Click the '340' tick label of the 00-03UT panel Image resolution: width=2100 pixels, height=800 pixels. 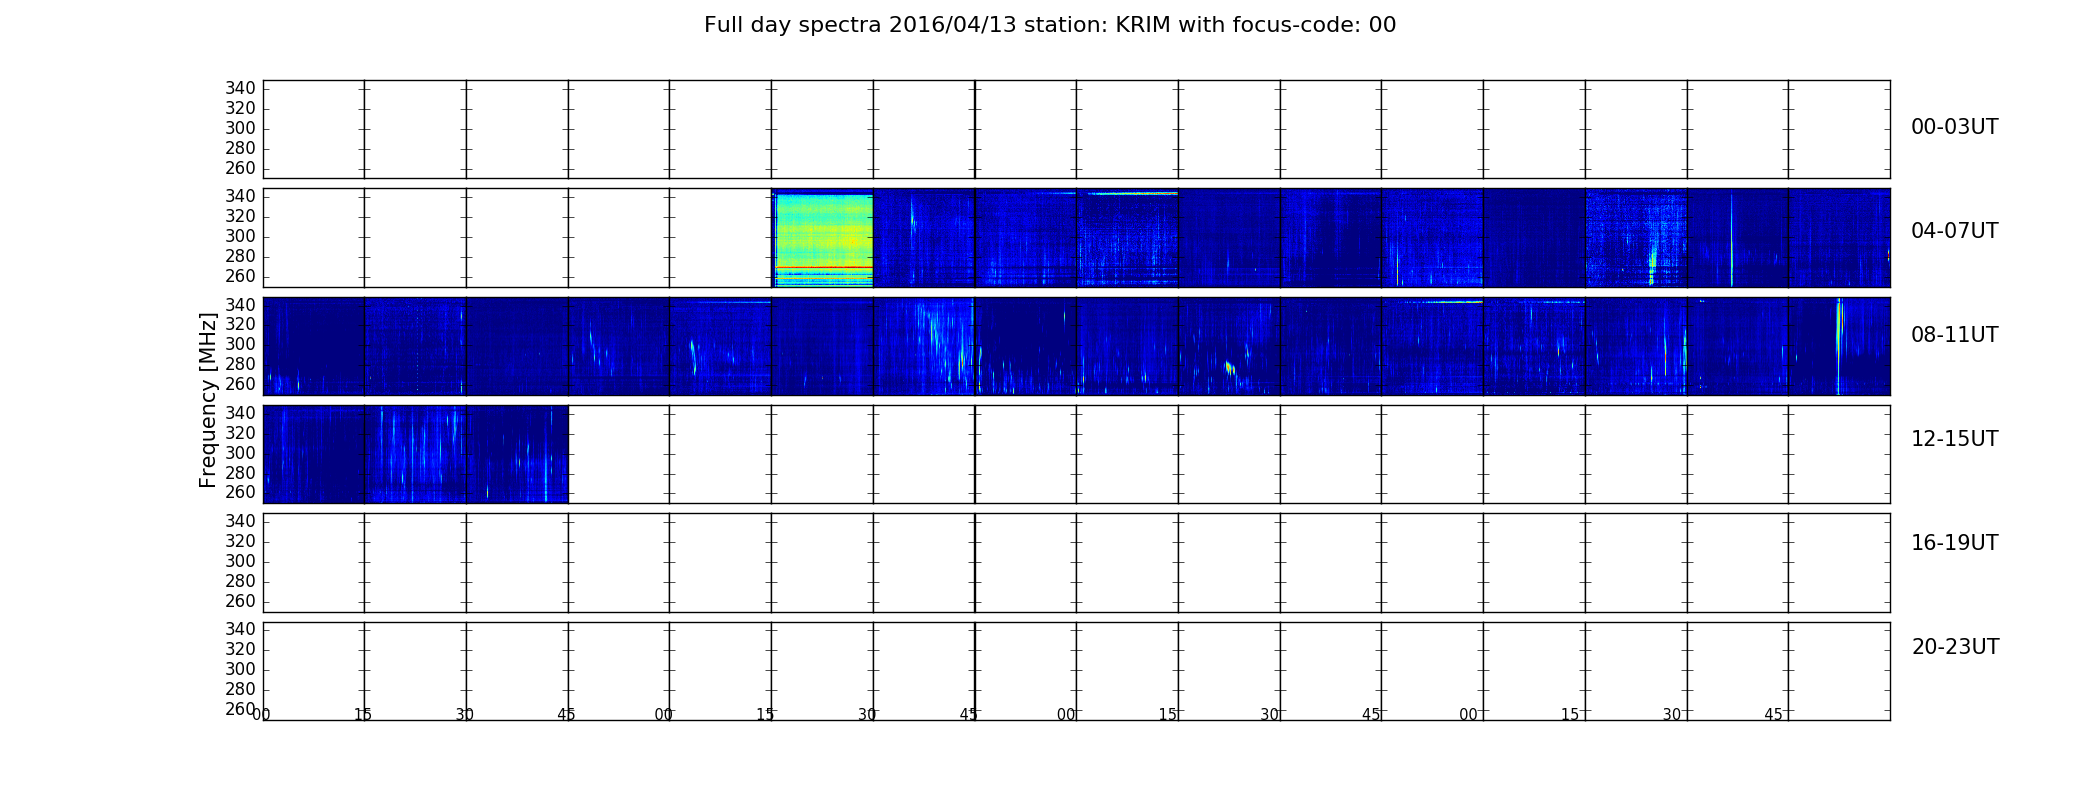click(240, 88)
